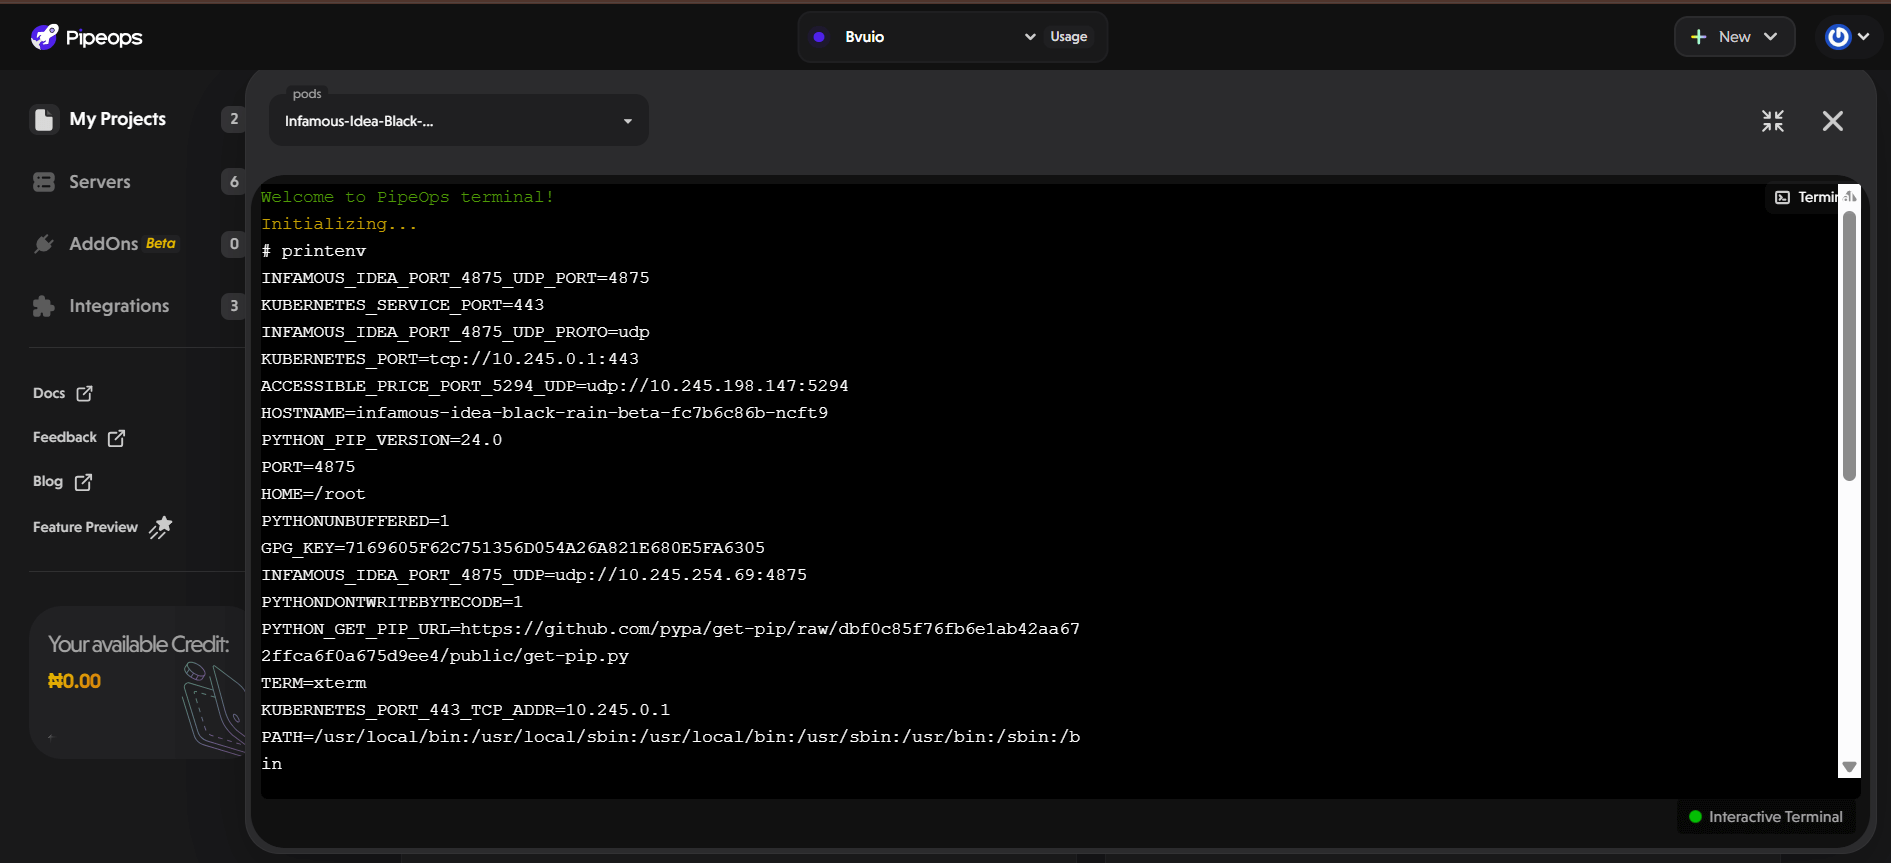The width and height of the screenshot is (1891, 863).
Task: Click the Docs external link icon
Action: (x=85, y=393)
